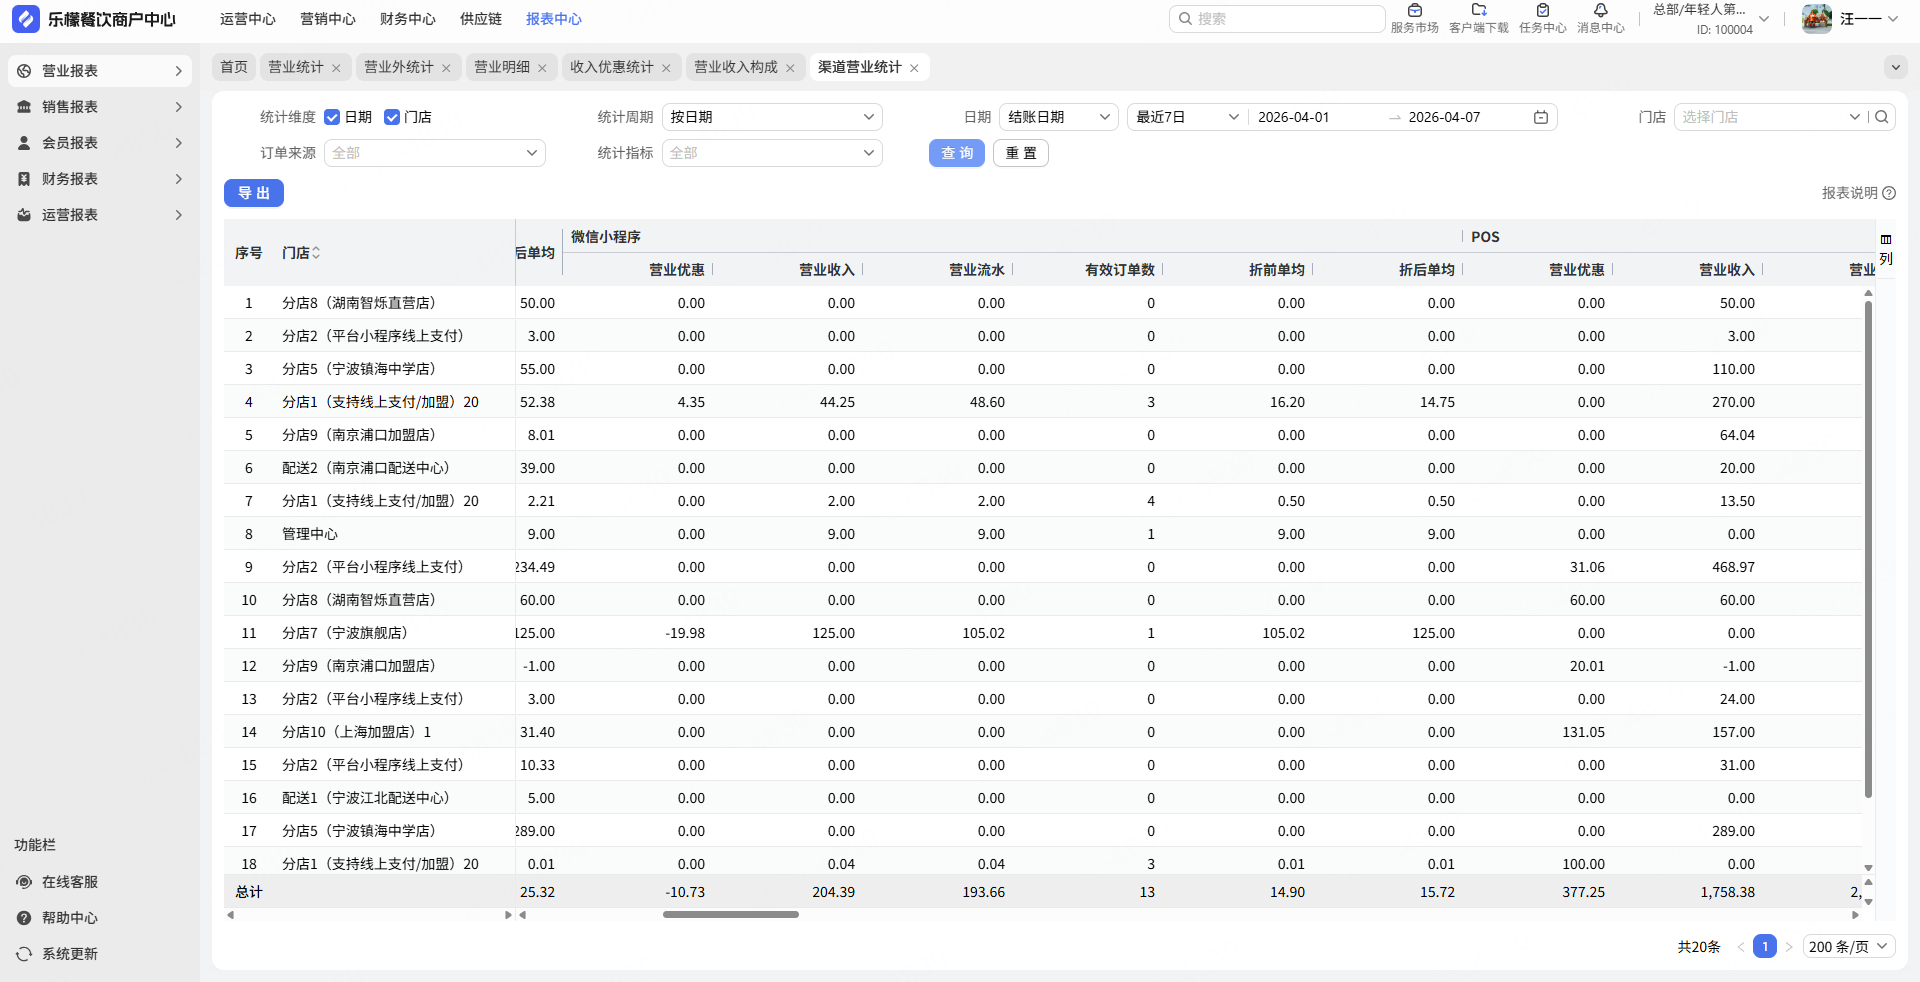Open the 财务中心 top menu
The image size is (1920, 982).
[x=407, y=19]
